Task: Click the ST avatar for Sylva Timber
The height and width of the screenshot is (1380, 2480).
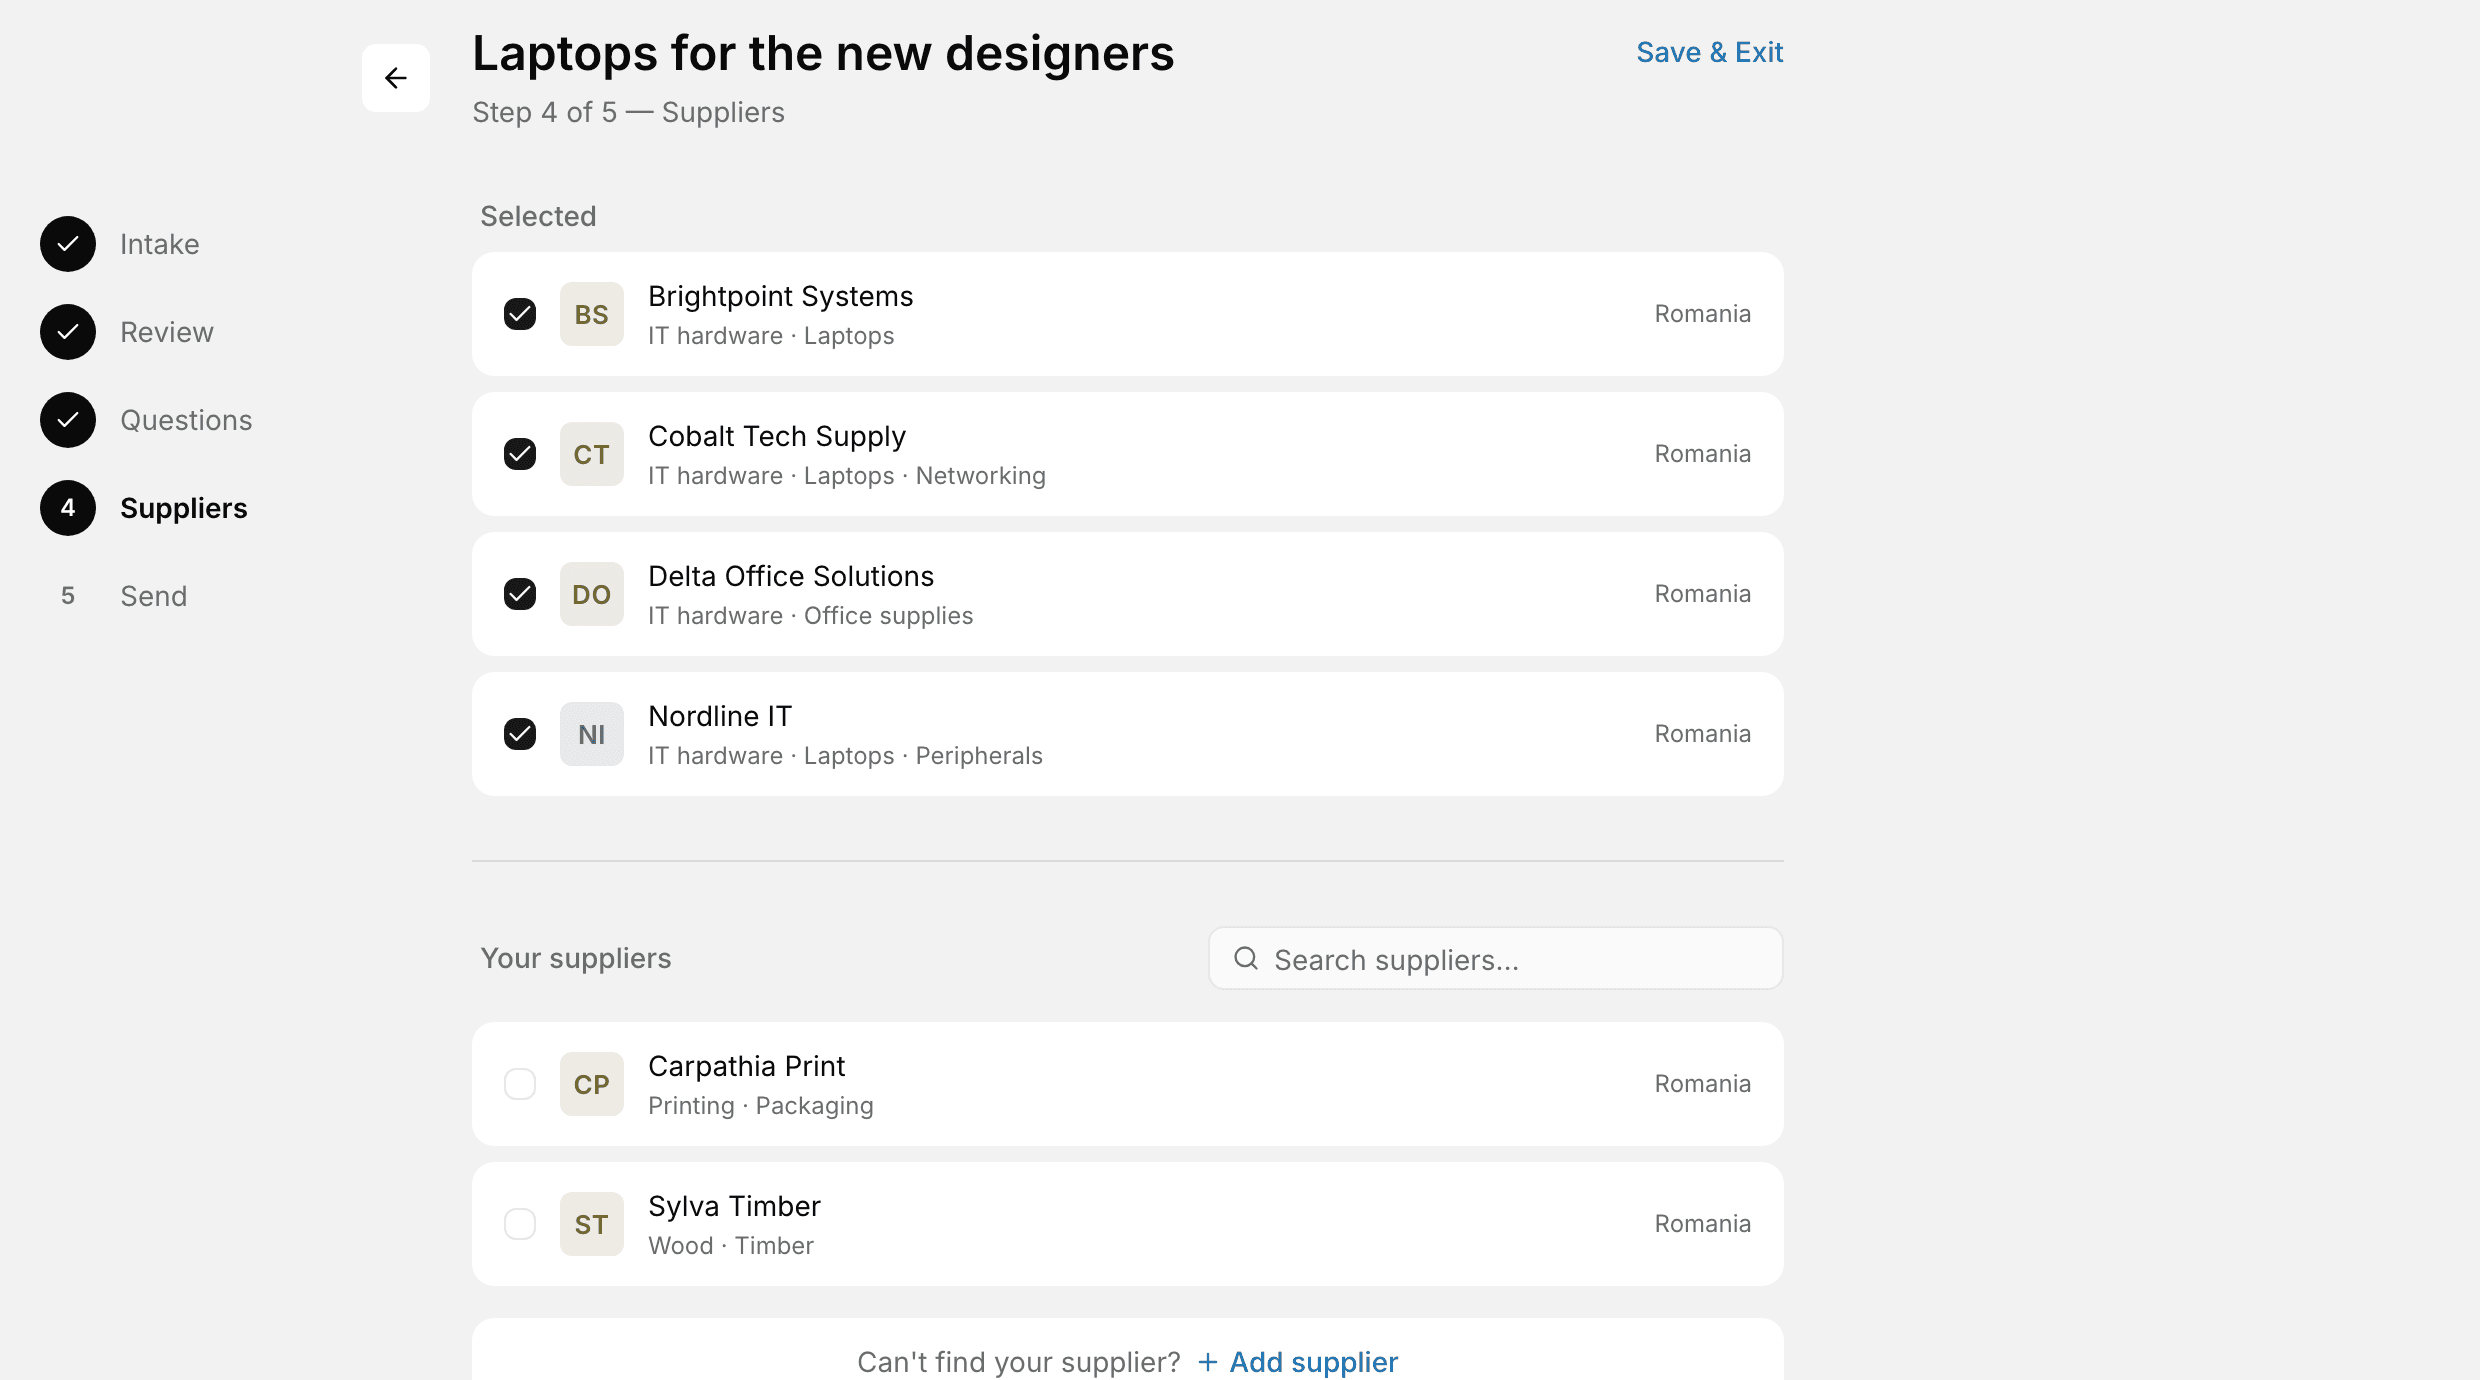Action: coord(592,1224)
